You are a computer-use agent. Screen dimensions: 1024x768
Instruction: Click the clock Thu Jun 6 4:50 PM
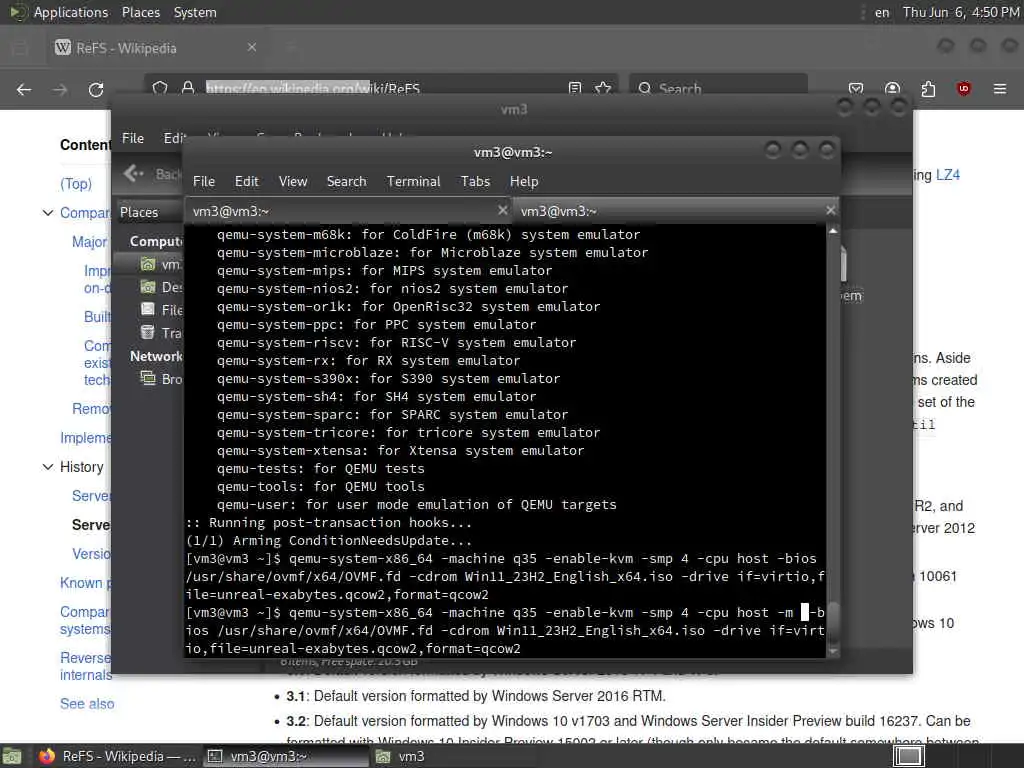(x=961, y=12)
